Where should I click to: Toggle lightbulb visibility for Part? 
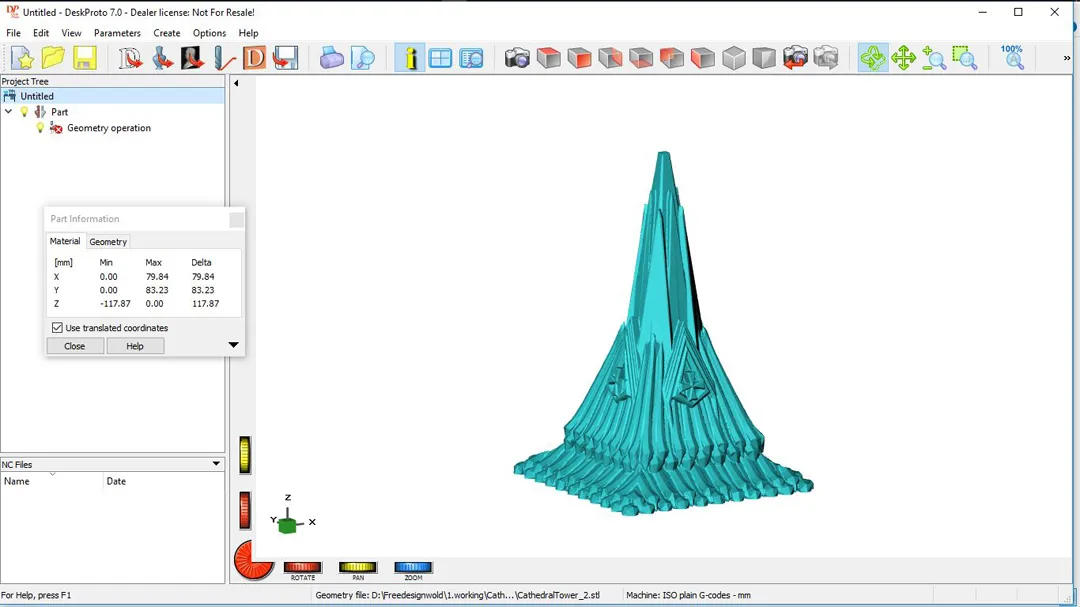coord(25,112)
